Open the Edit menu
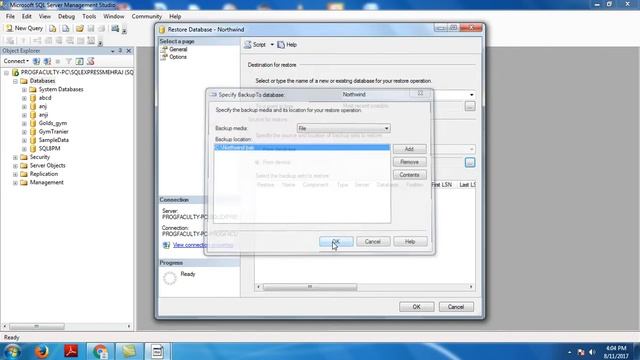 [x=27, y=16]
